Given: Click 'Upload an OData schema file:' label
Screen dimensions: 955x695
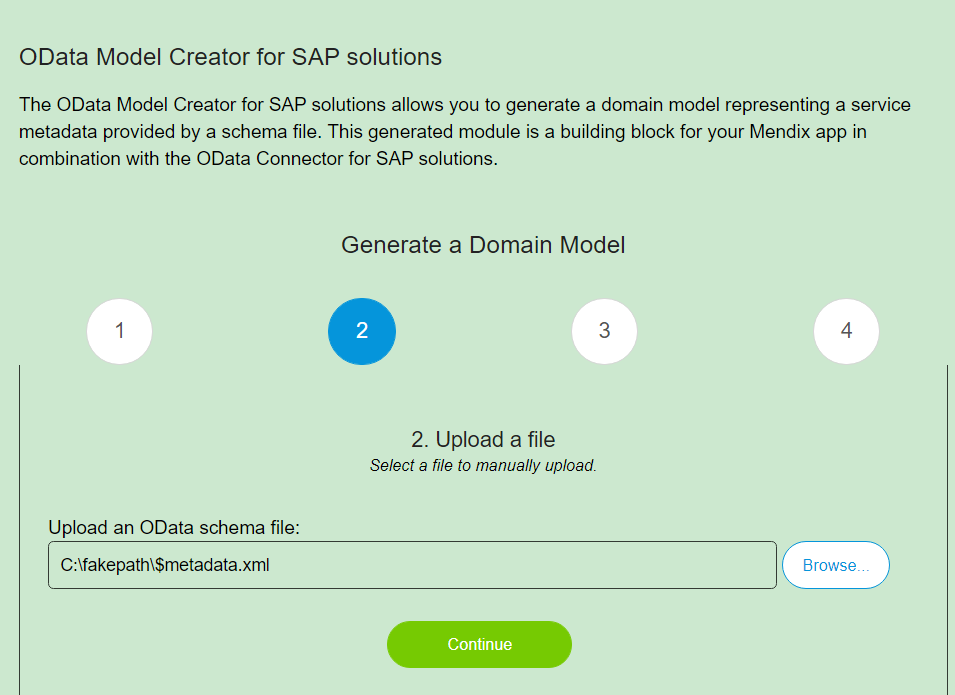Looking at the screenshot, I should coord(174,527).
